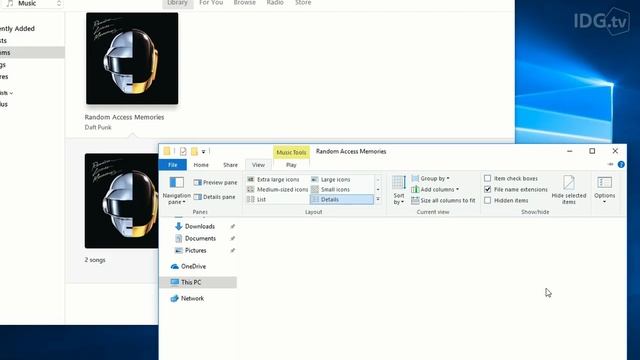The image size is (640, 360).
Task: Click the Daft Punk artist link
Action: (x=98, y=127)
